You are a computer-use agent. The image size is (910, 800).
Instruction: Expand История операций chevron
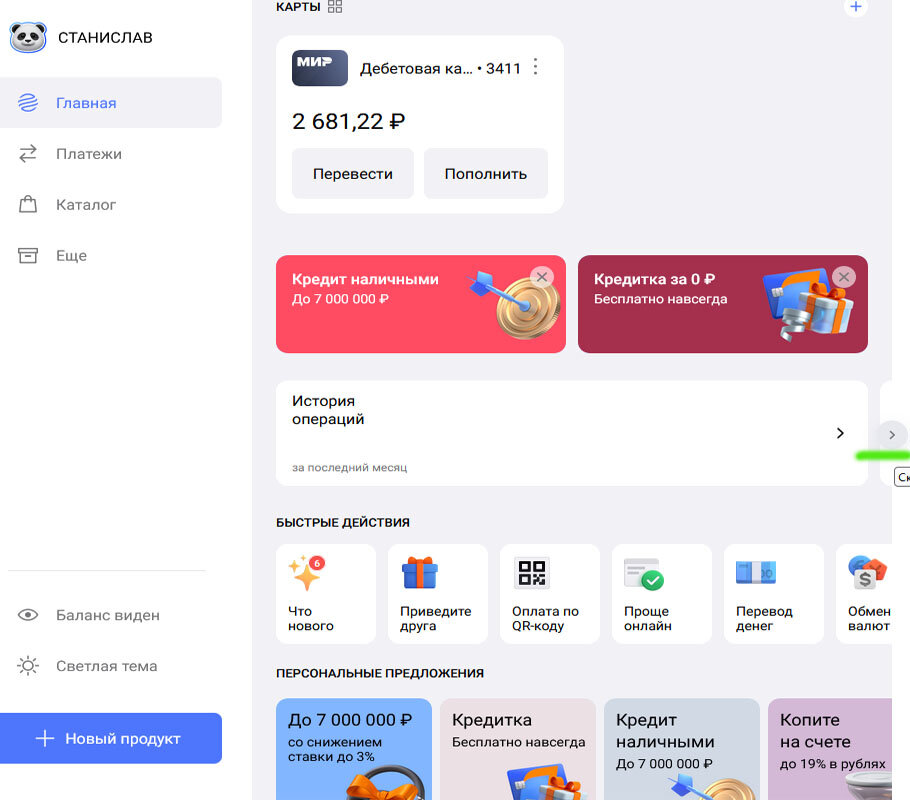[x=840, y=433]
